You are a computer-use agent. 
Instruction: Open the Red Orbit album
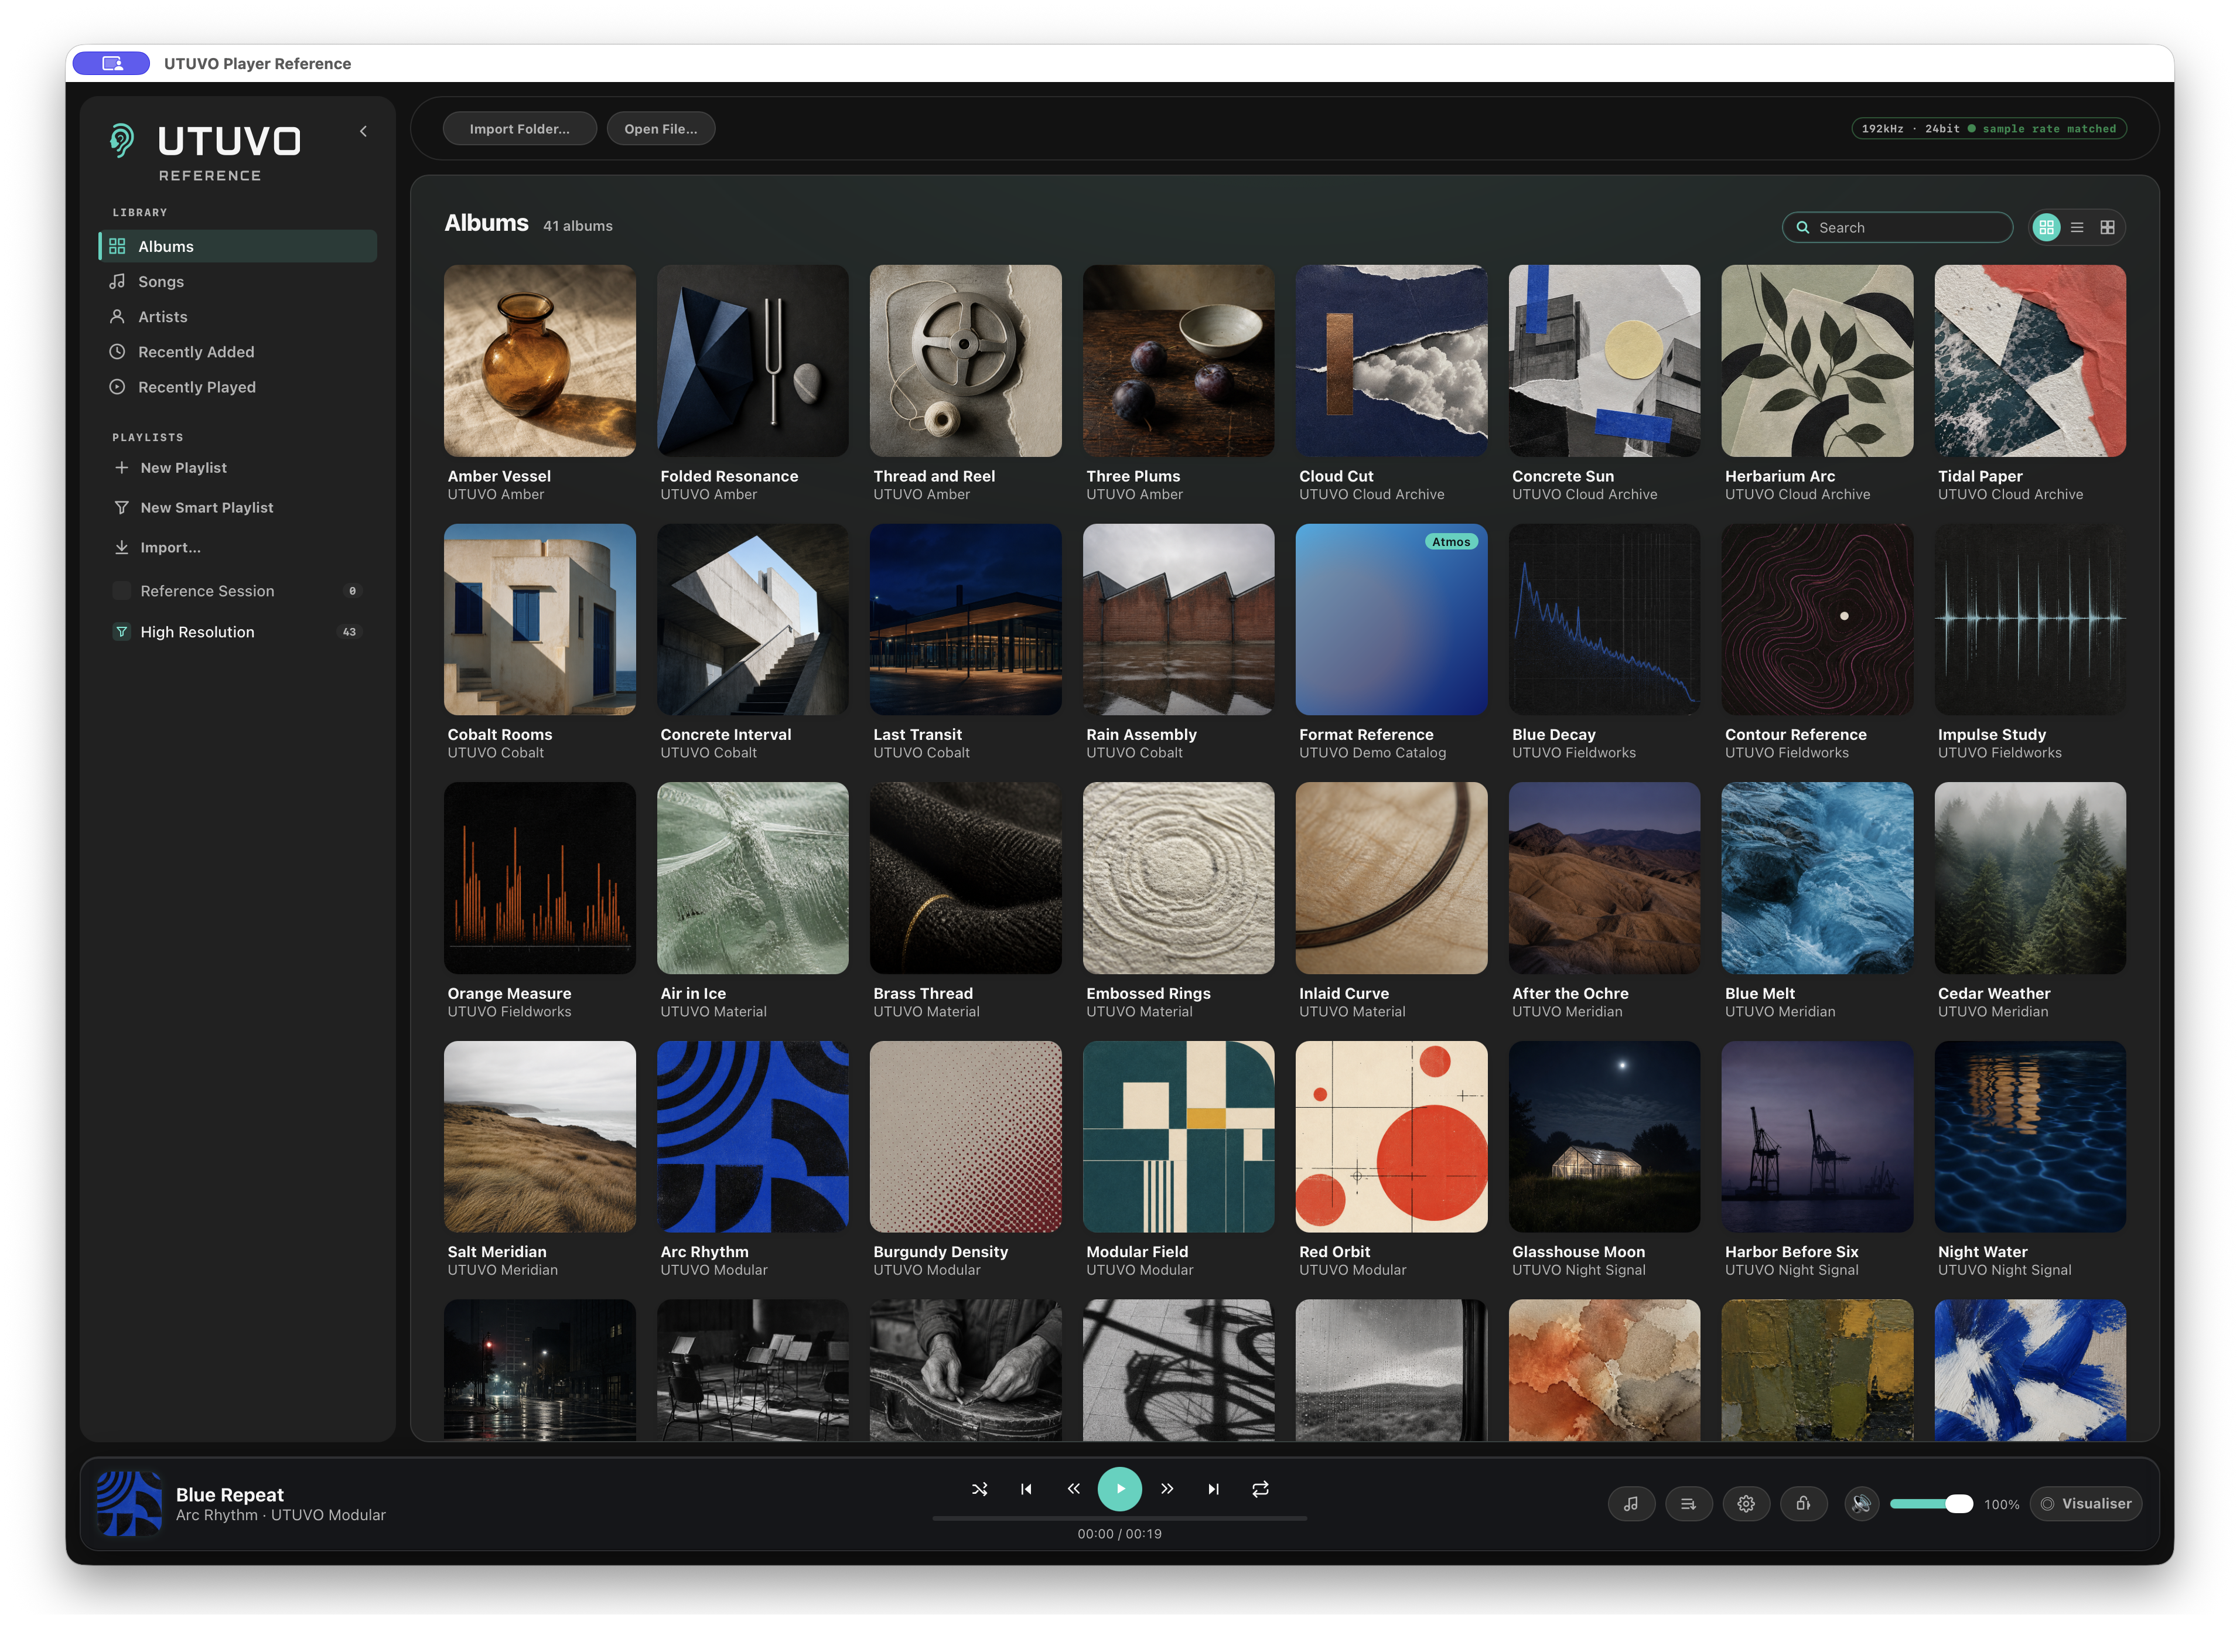1391,1137
